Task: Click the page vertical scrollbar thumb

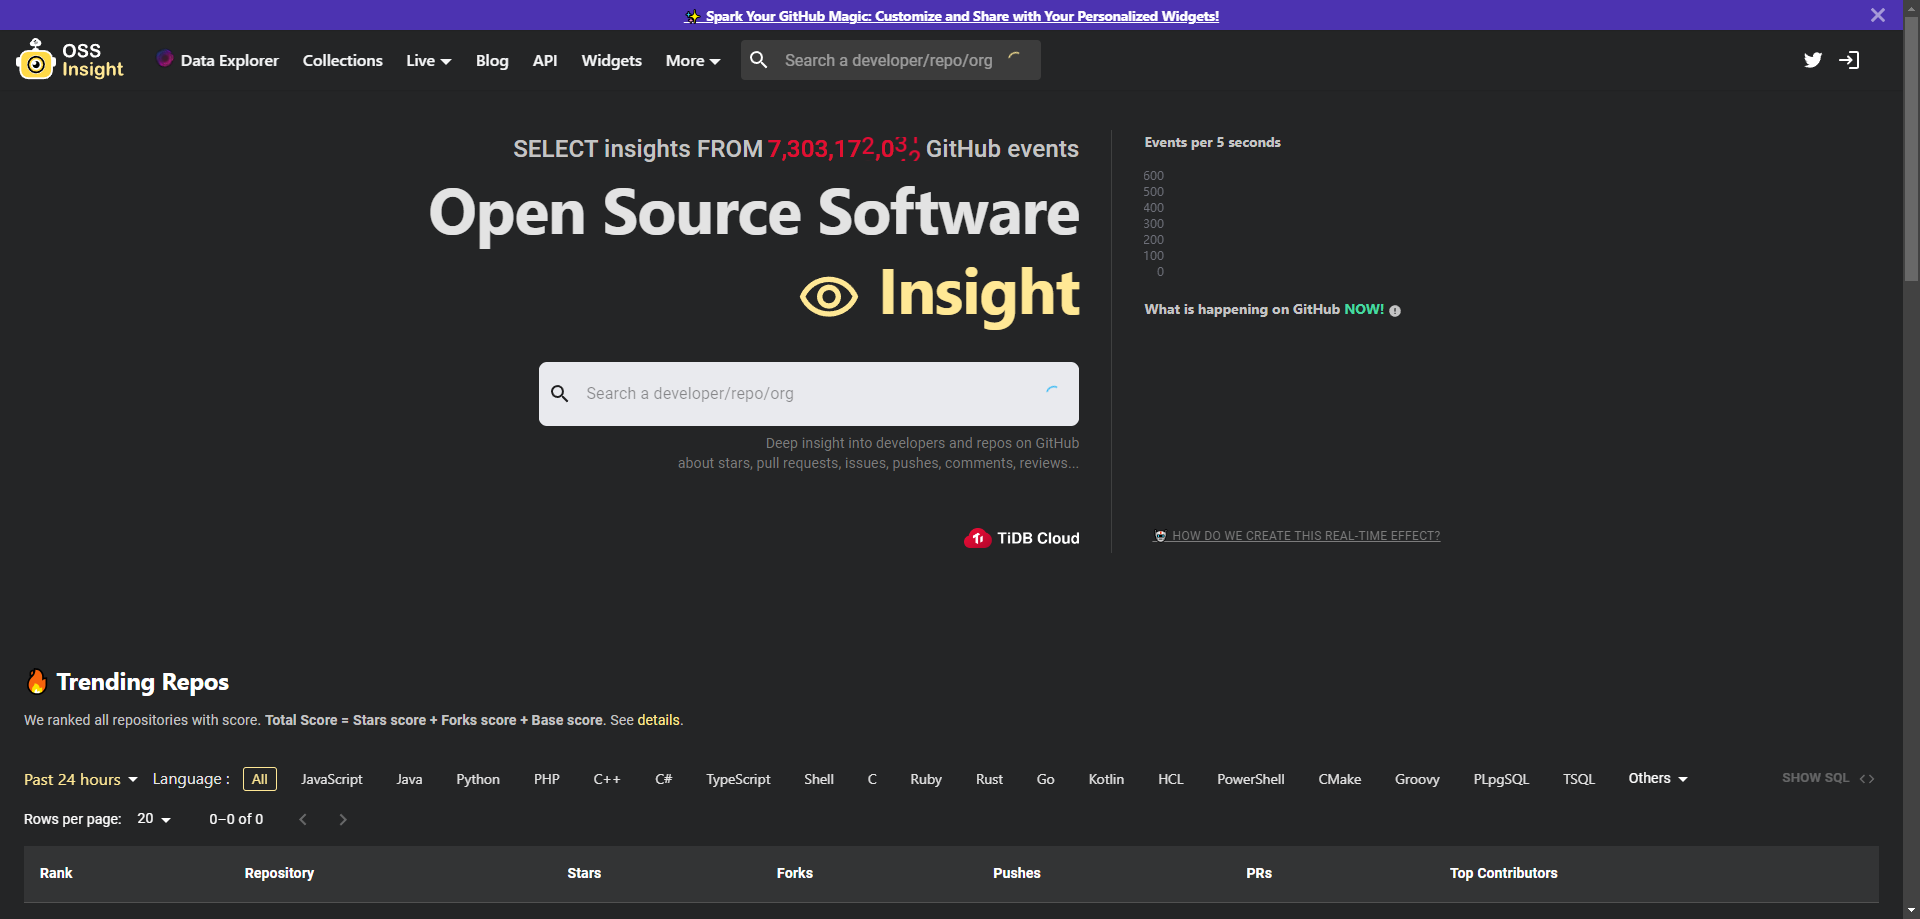Action: click(x=1911, y=150)
